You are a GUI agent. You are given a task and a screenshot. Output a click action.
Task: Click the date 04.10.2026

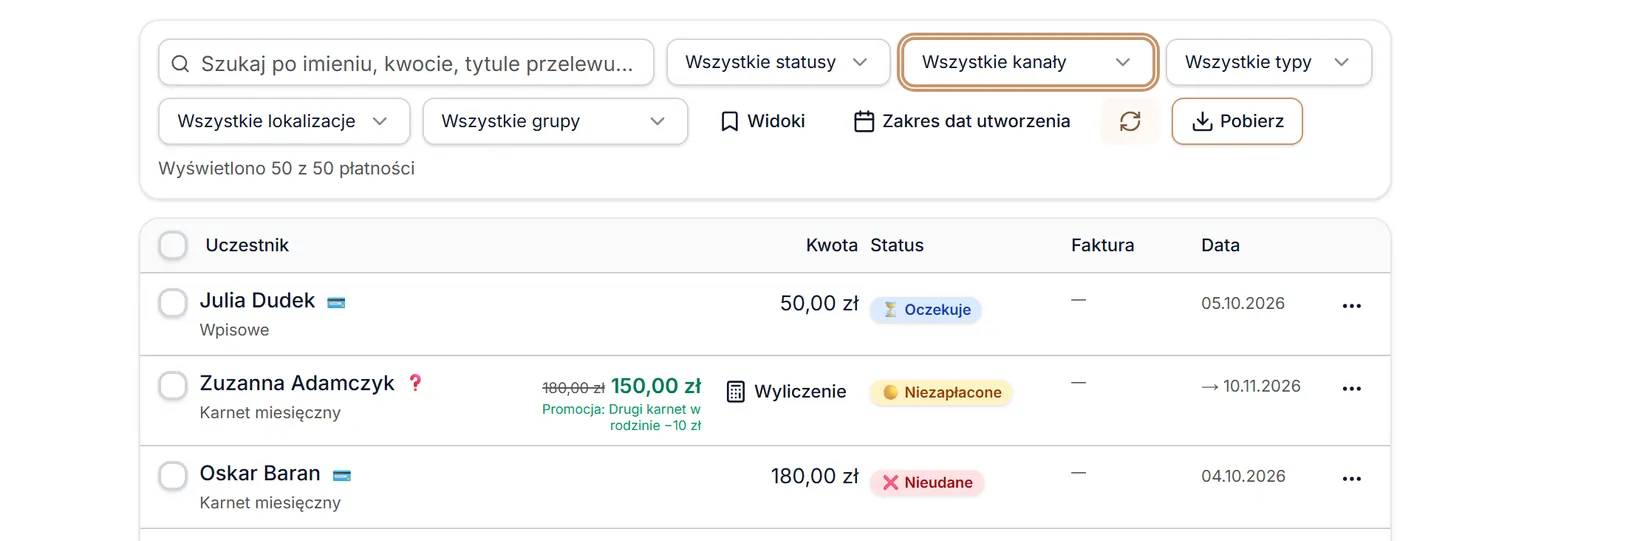tap(1243, 476)
